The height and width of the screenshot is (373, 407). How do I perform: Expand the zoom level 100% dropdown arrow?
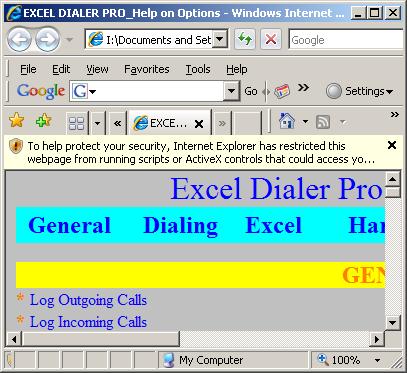pyautogui.click(x=377, y=360)
